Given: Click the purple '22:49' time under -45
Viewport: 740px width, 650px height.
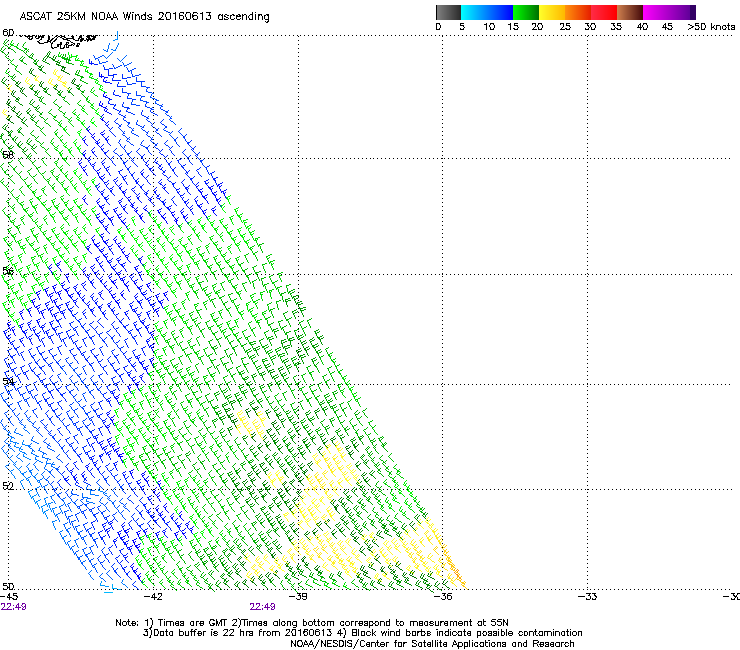Looking at the screenshot, I should (13, 607).
